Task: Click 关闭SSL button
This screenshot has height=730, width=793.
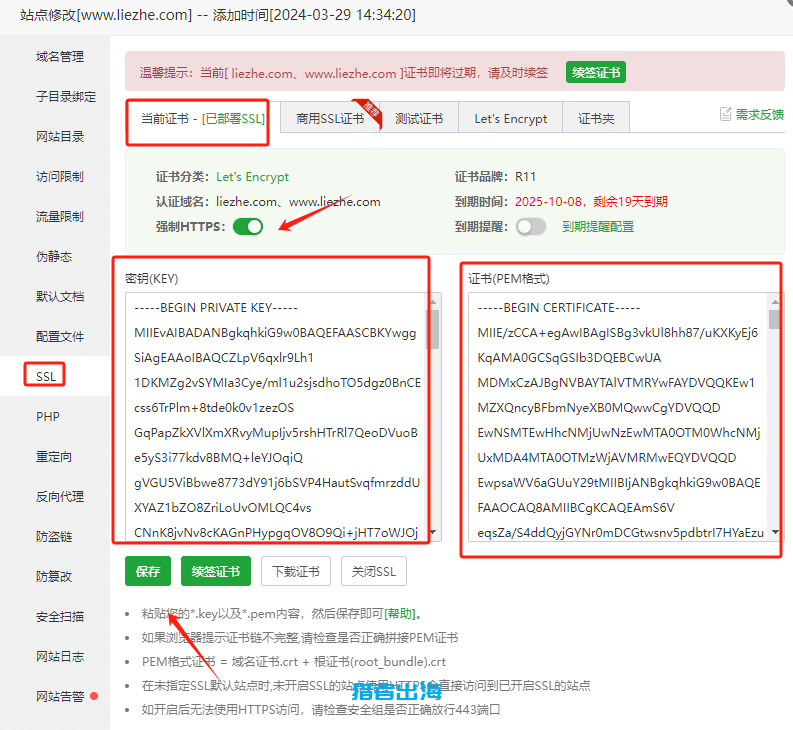Action: [x=374, y=571]
